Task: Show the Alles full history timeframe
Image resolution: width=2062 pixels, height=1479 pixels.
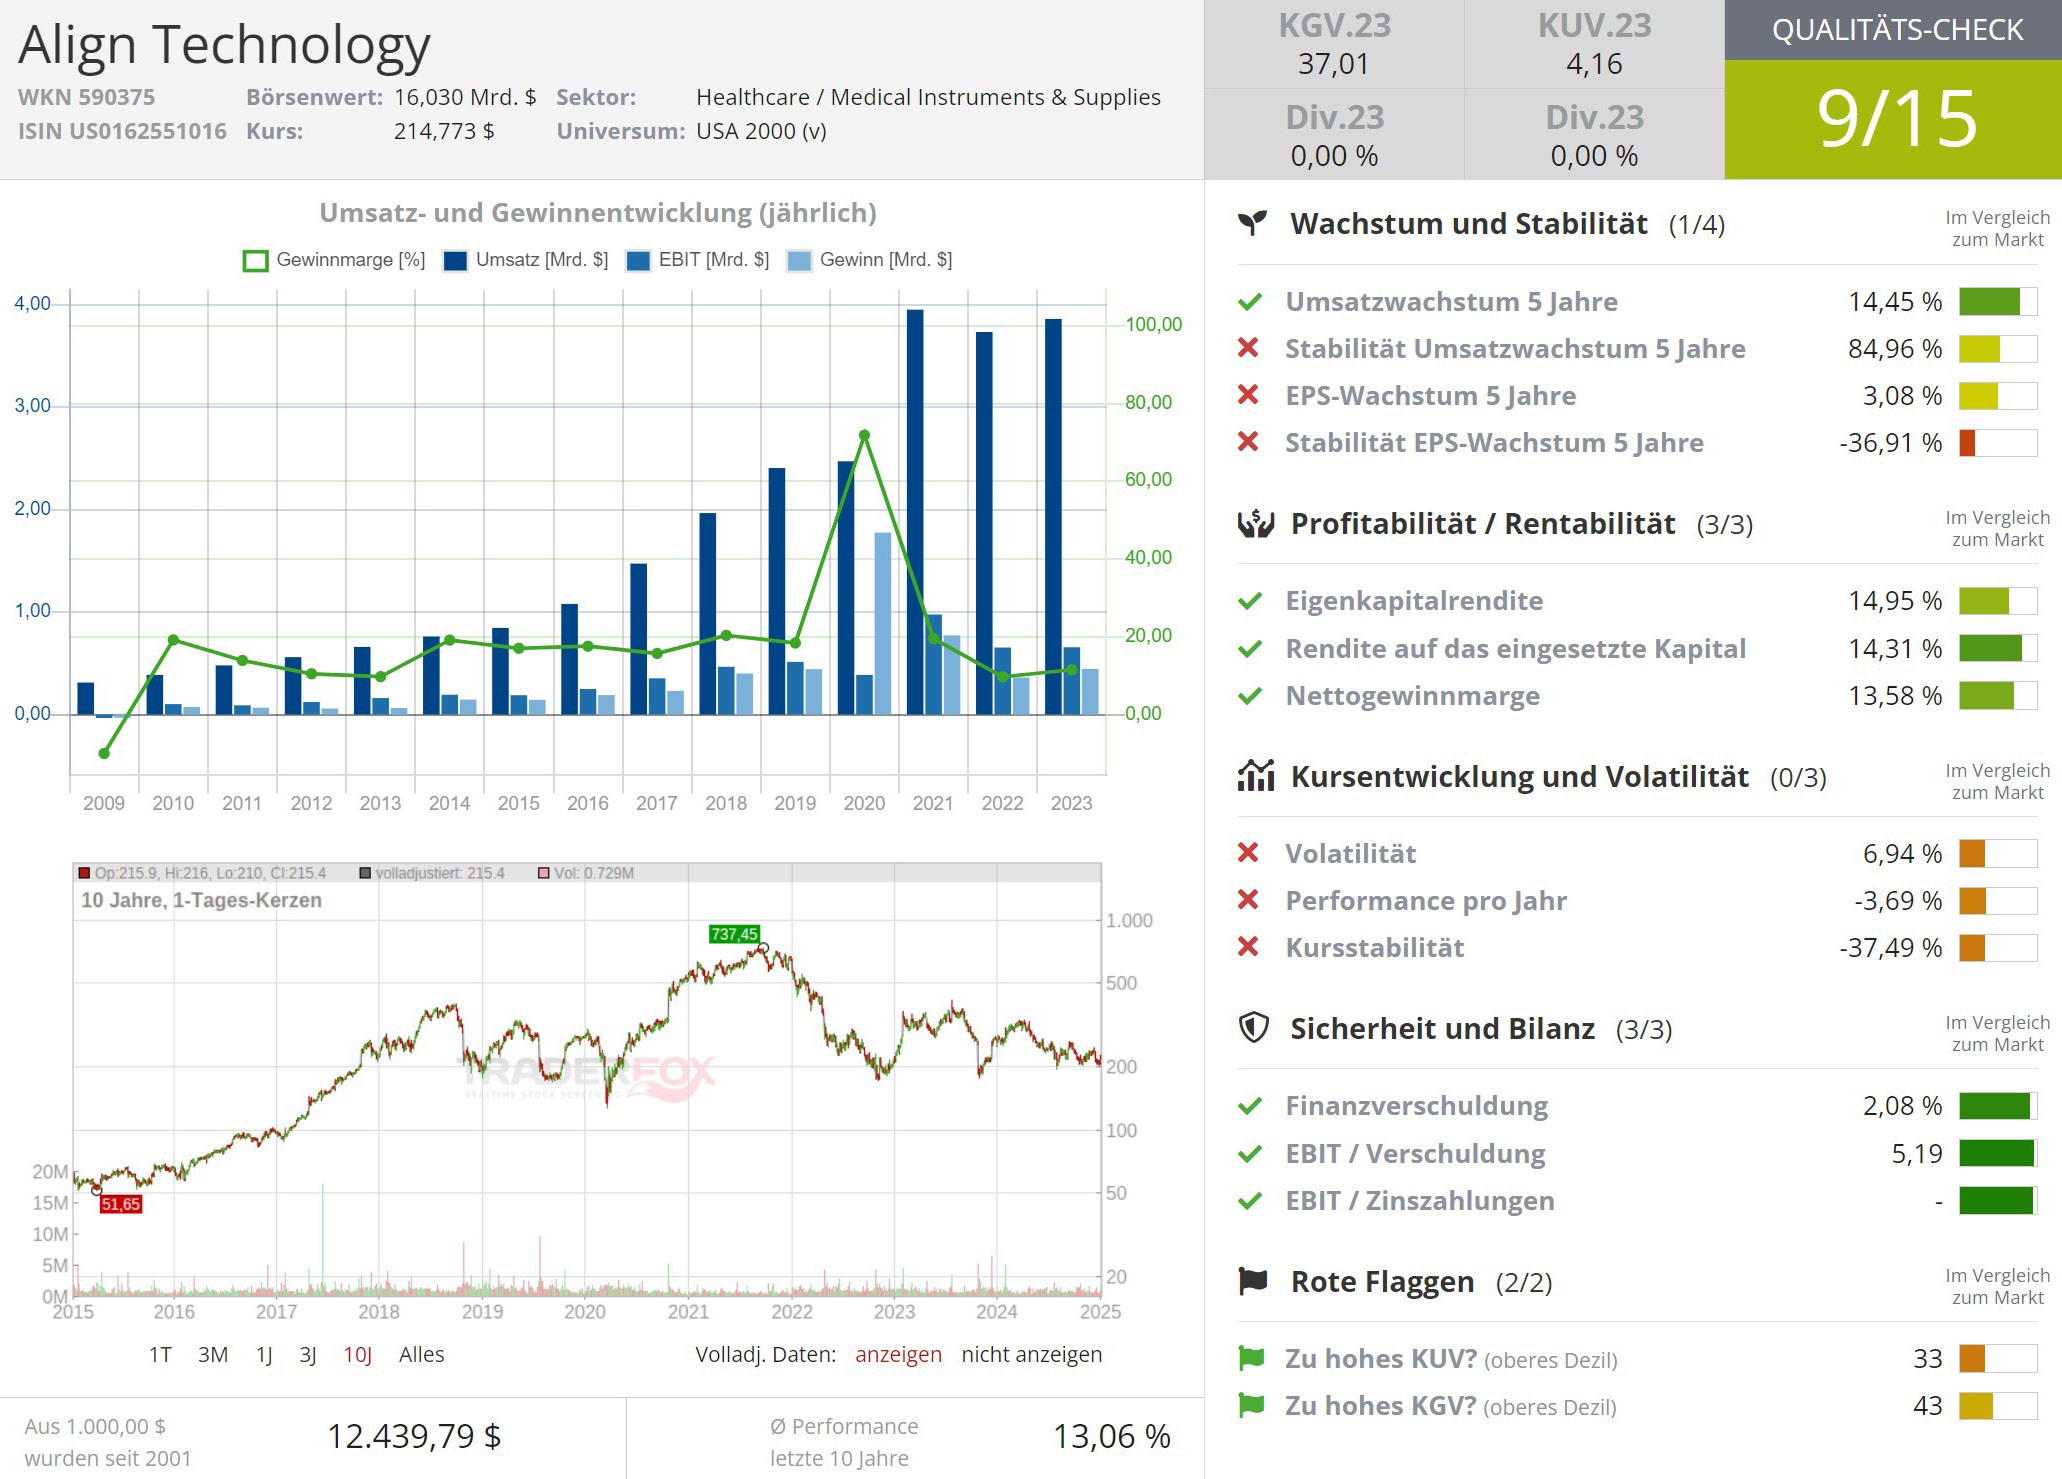Action: pos(421,1354)
